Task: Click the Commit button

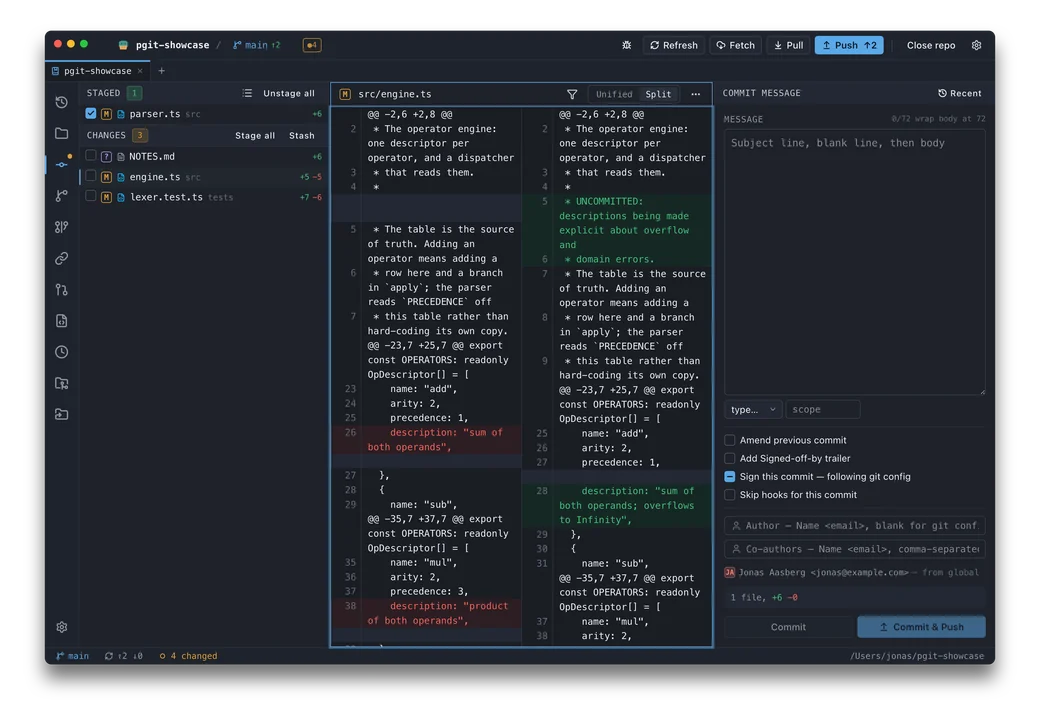Action: pyautogui.click(x=788, y=627)
